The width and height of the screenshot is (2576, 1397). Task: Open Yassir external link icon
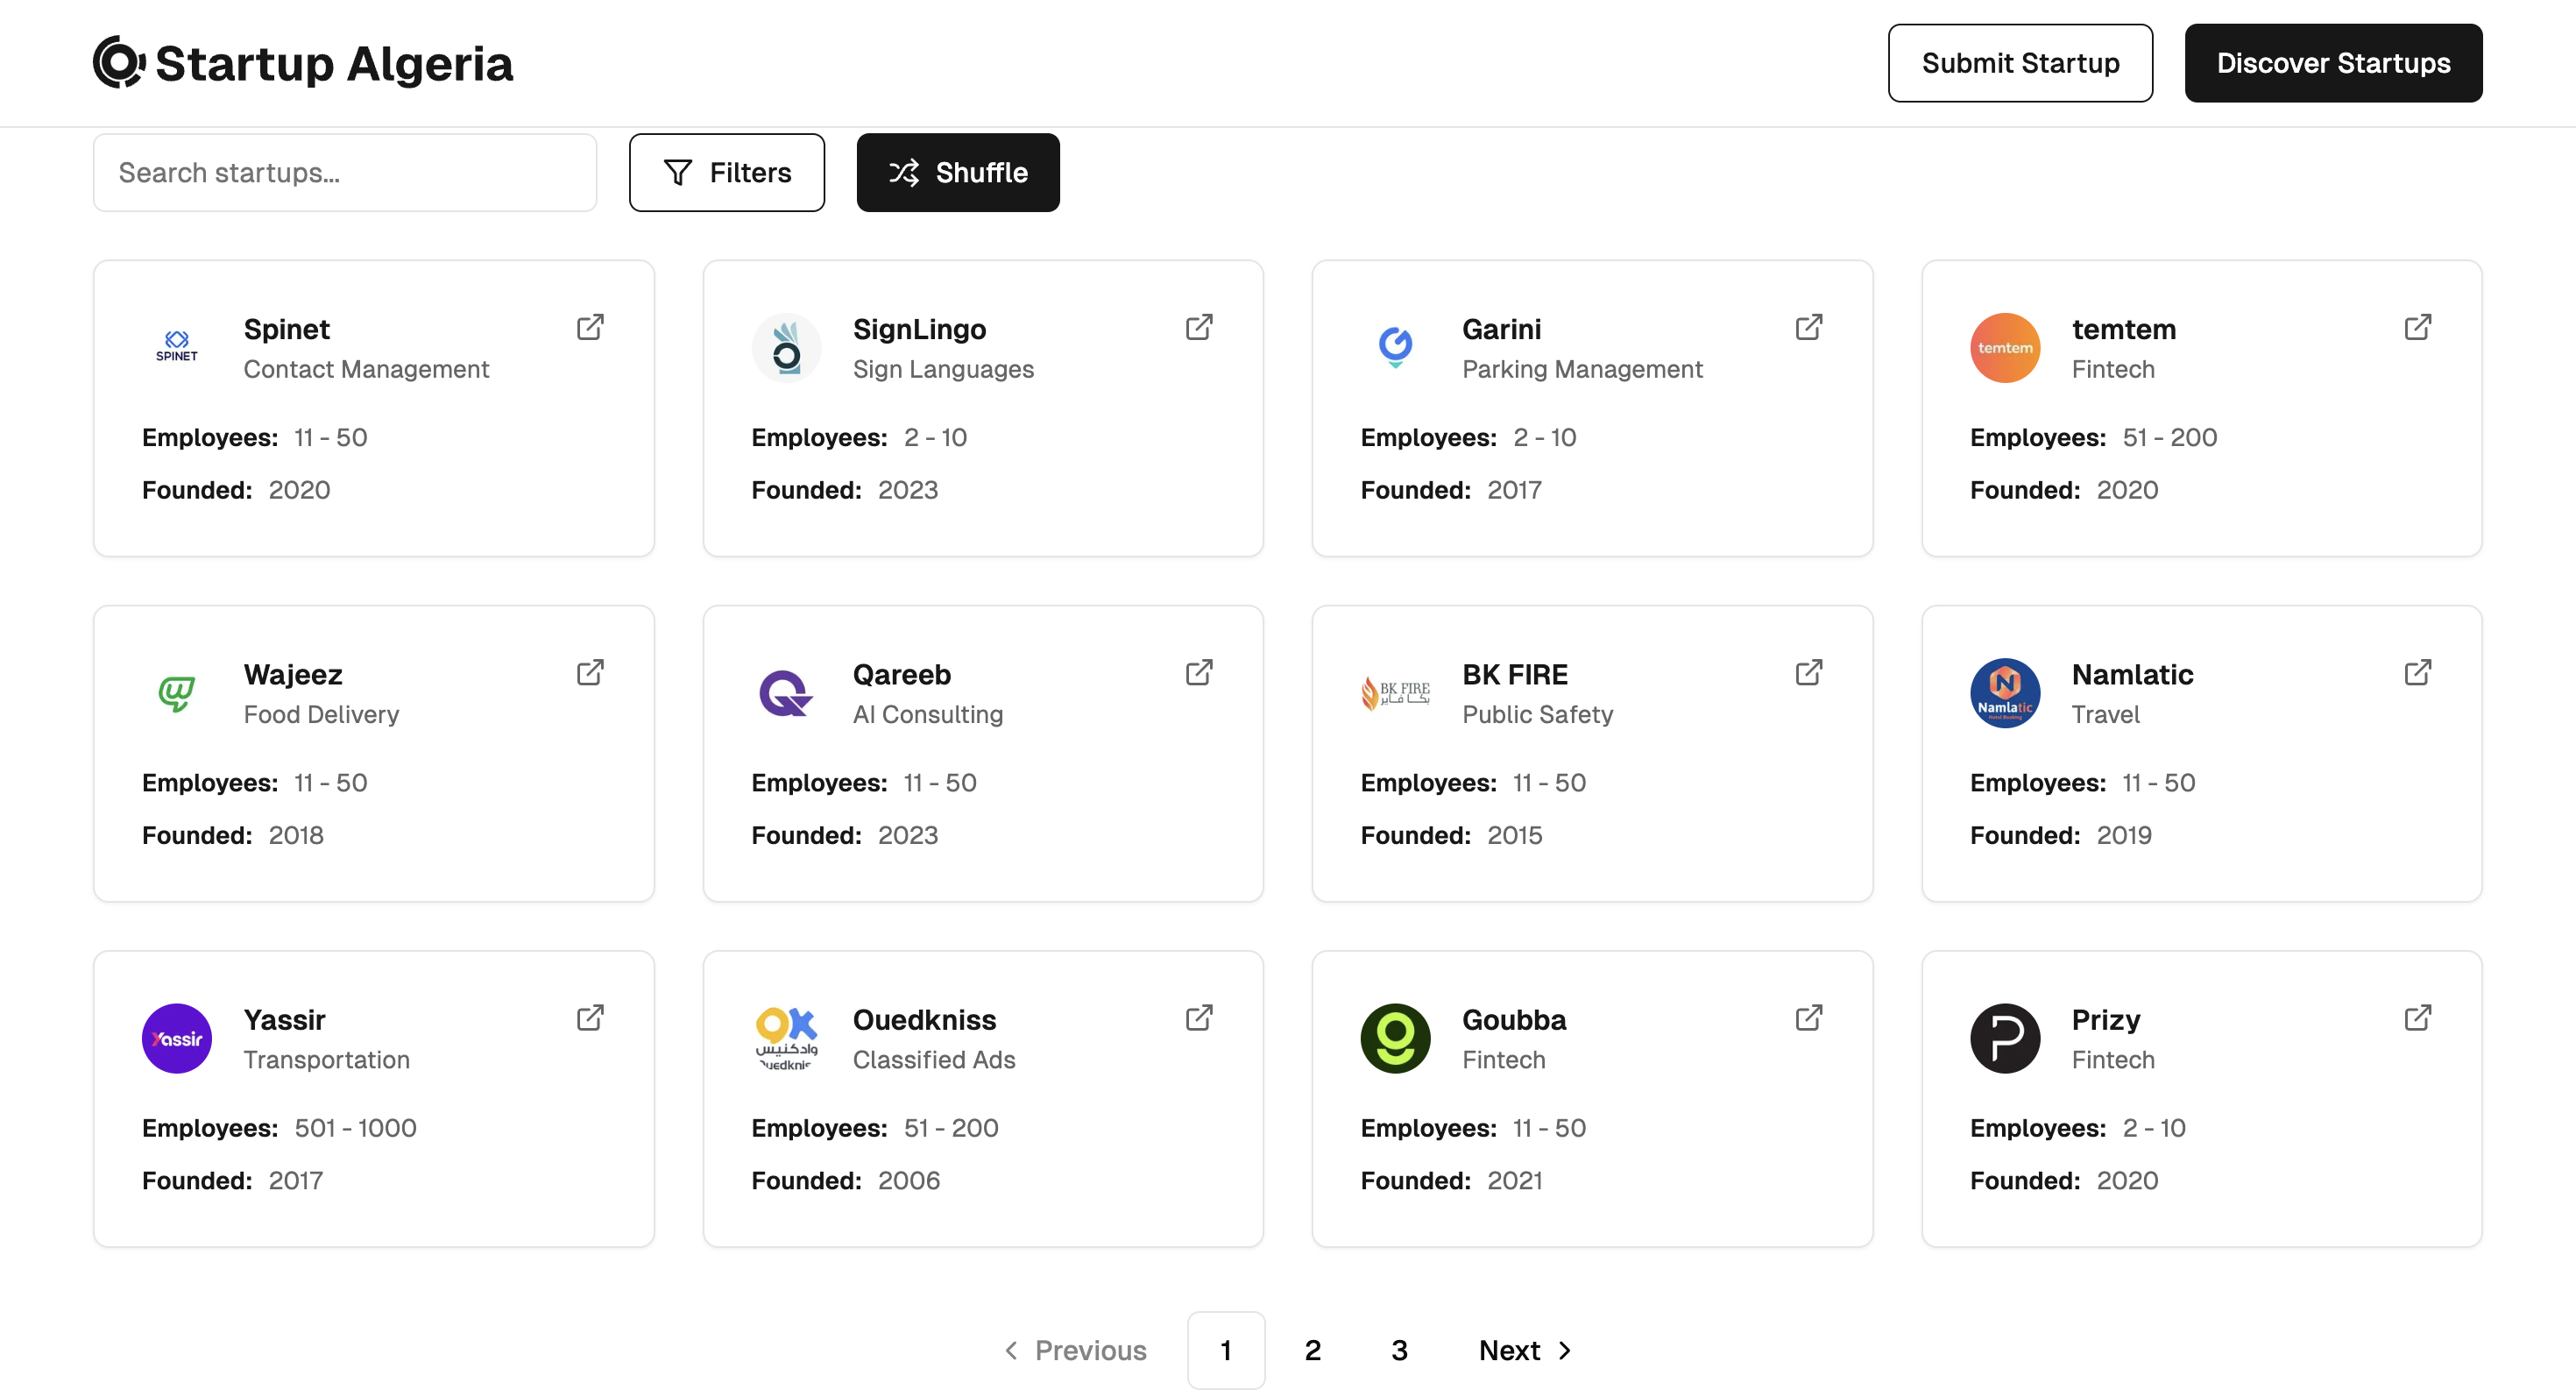pyautogui.click(x=590, y=1017)
